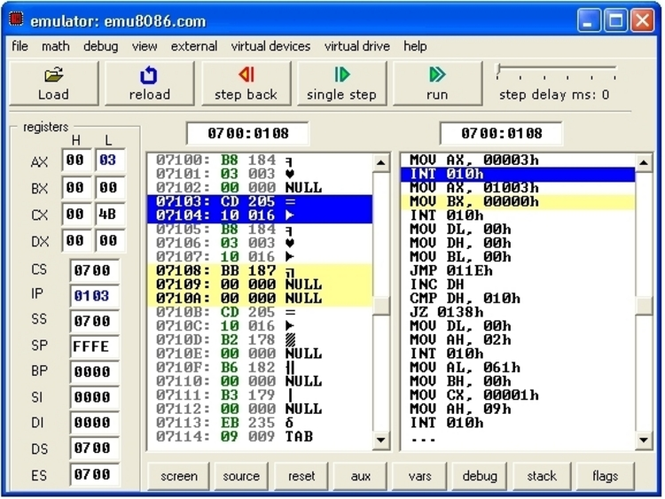The image size is (665, 499).
Task: Show the vars window
Action: pos(420,476)
